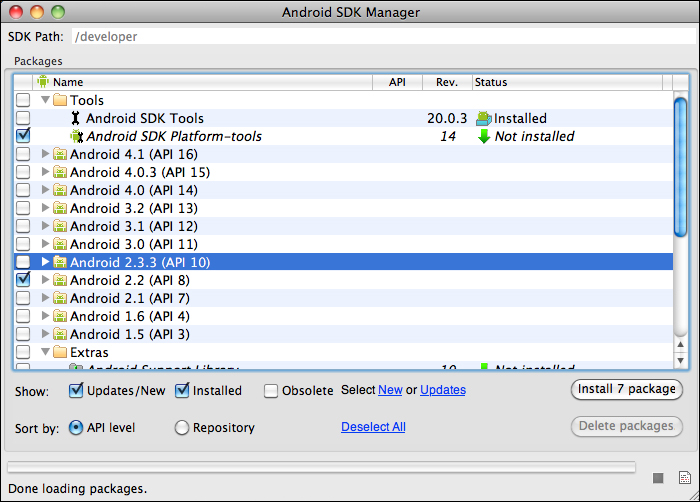Select the Android SDK Tools row text
700x502 pixels.
pyautogui.click(x=145, y=118)
